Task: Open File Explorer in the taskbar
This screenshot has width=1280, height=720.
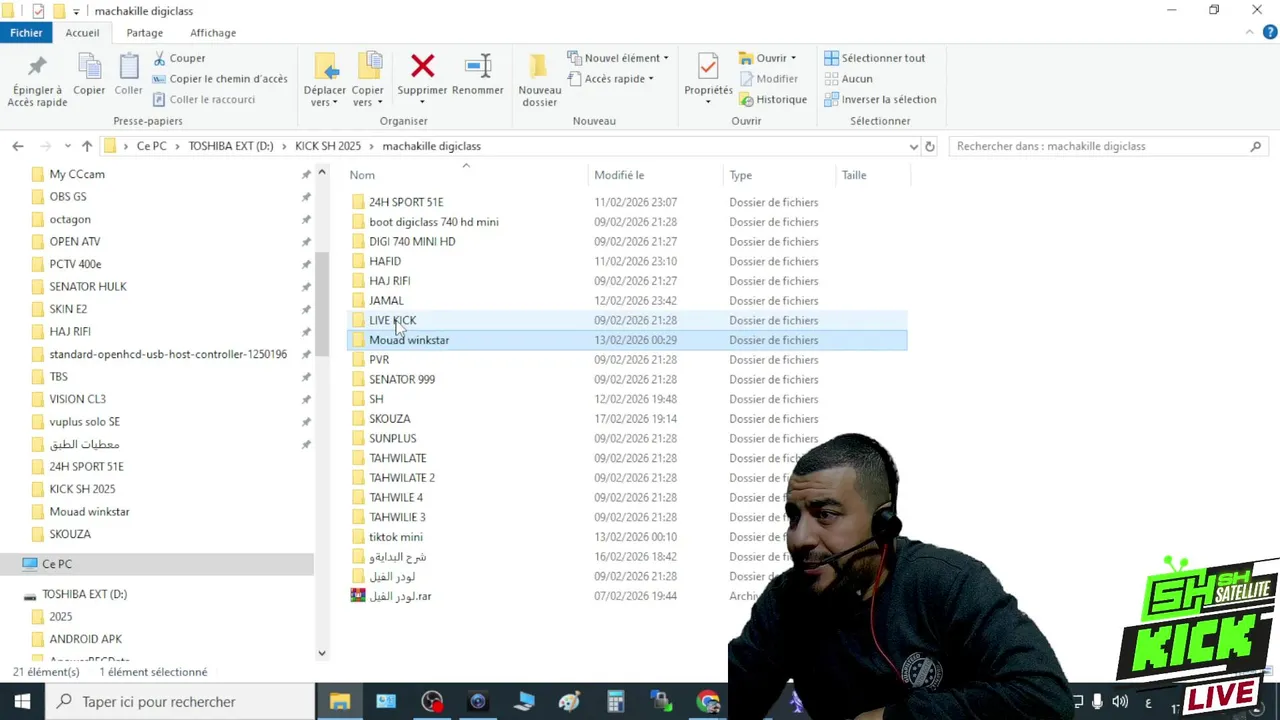Action: [340, 702]
